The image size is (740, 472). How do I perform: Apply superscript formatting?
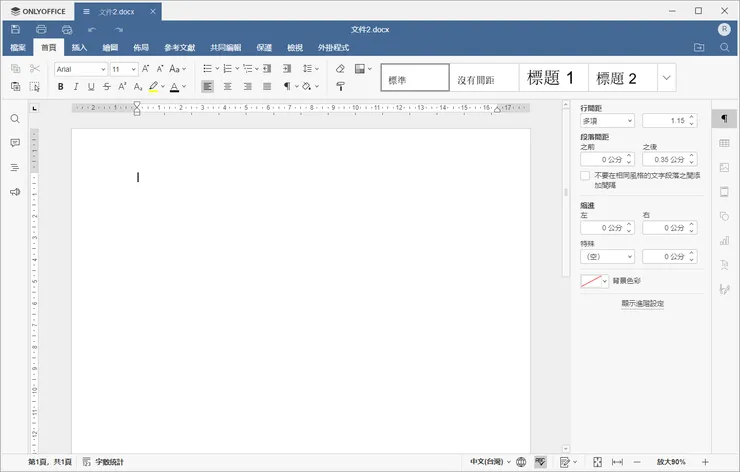click(122, 86)
